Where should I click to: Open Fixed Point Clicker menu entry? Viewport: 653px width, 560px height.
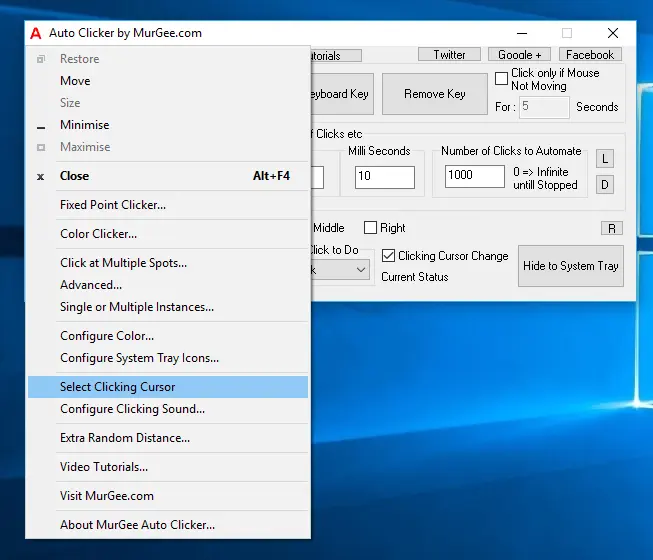click(x=113, y=205)
